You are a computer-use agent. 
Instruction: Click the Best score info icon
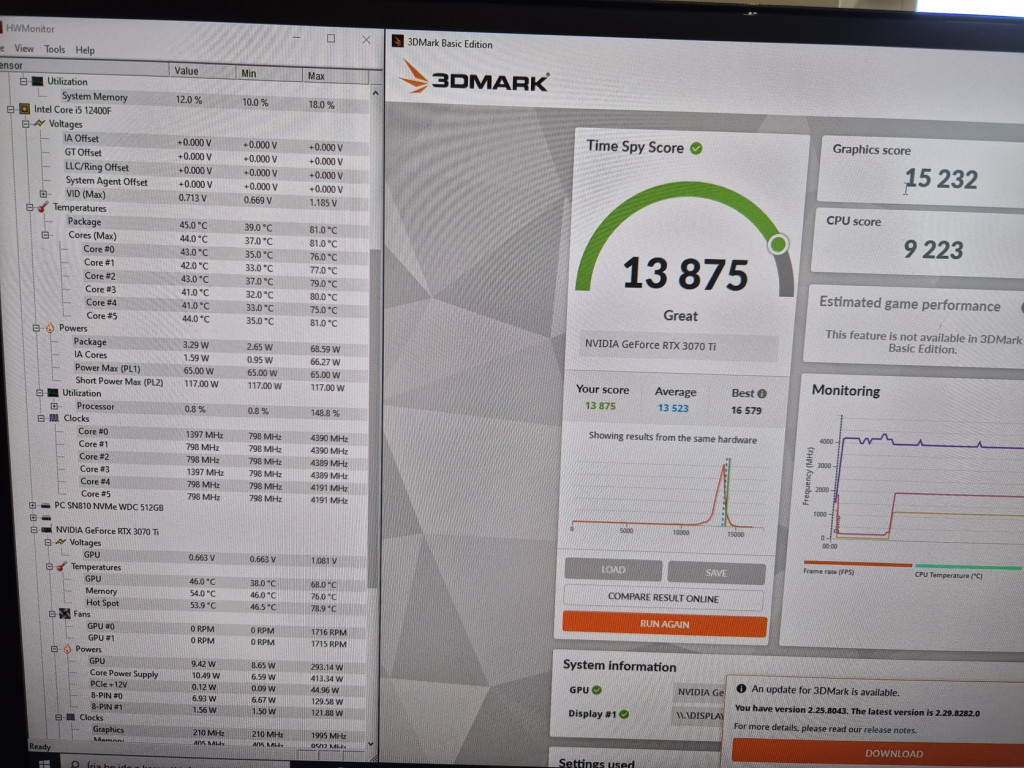(761, 393)
